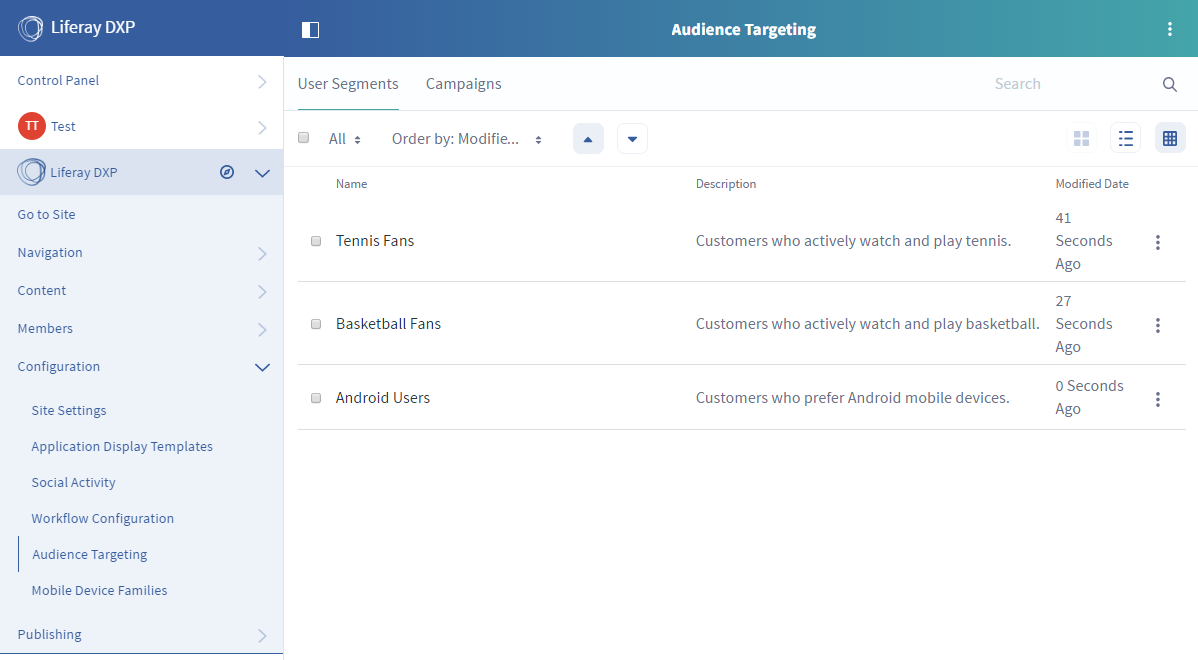Image resolution: width=1198 pixels, height=660 pixels.
Task: Switch to table view
Action: tap(1170, 138)
